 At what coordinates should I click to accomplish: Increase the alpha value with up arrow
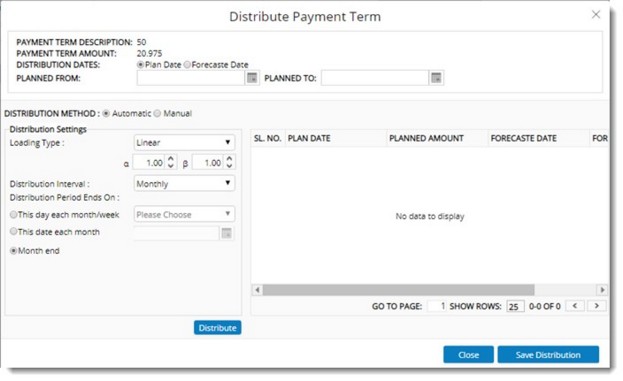coord(171,158)
